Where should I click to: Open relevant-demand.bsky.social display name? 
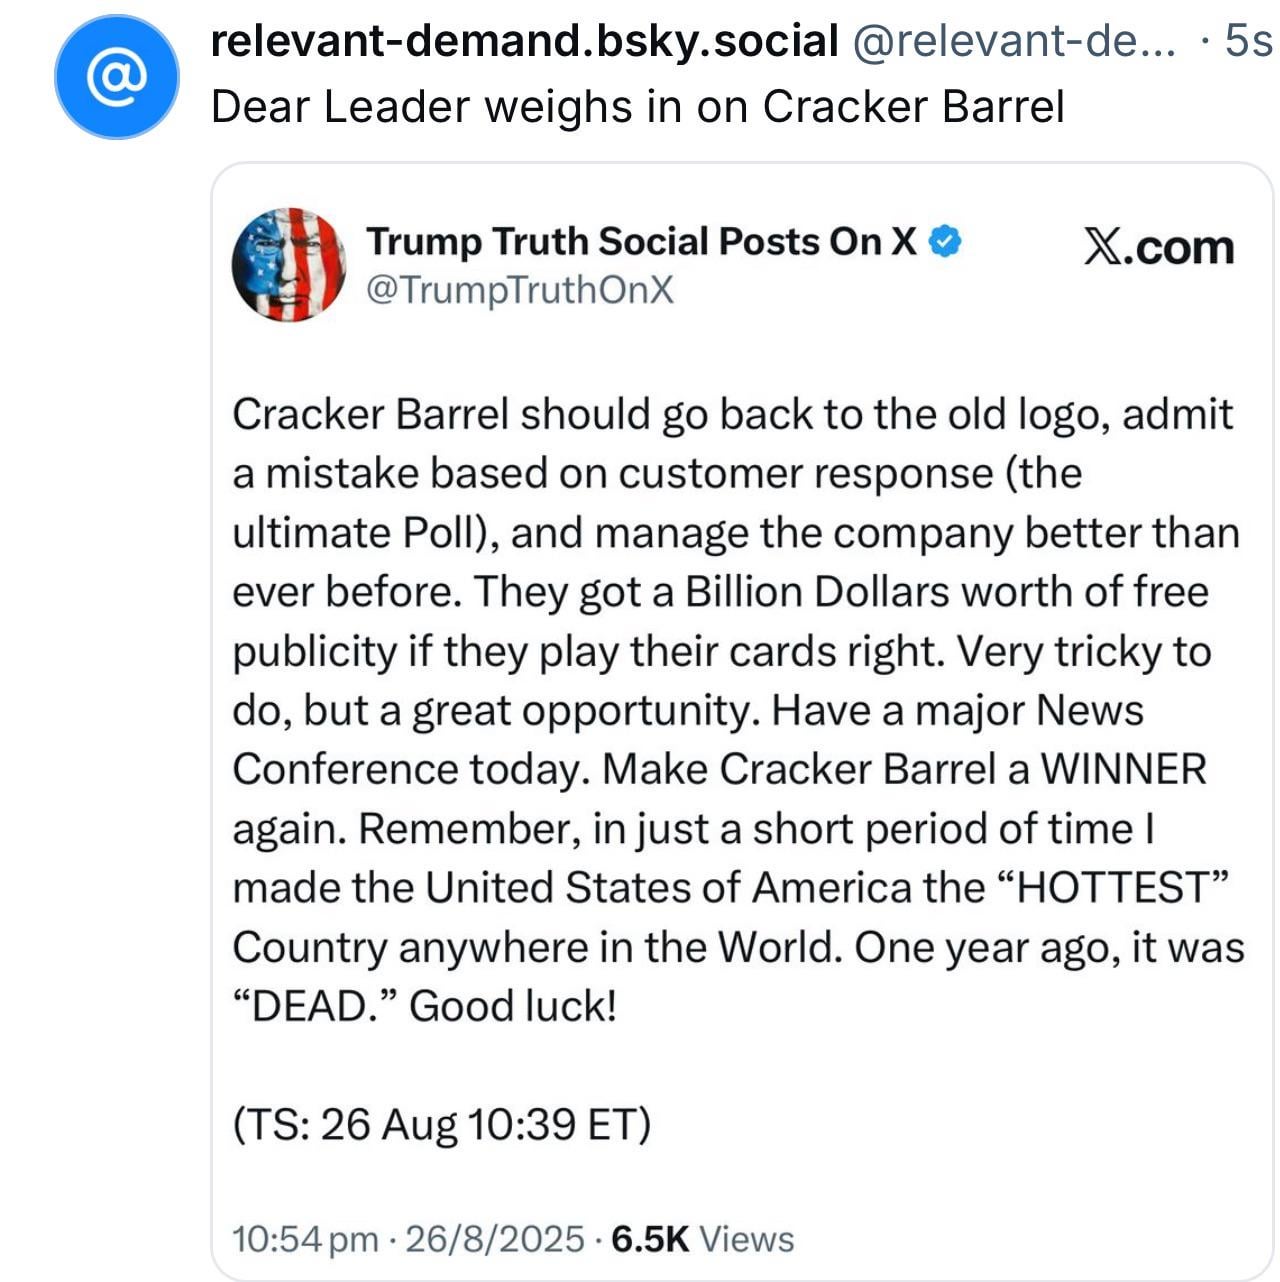click(x=525, y=41)
